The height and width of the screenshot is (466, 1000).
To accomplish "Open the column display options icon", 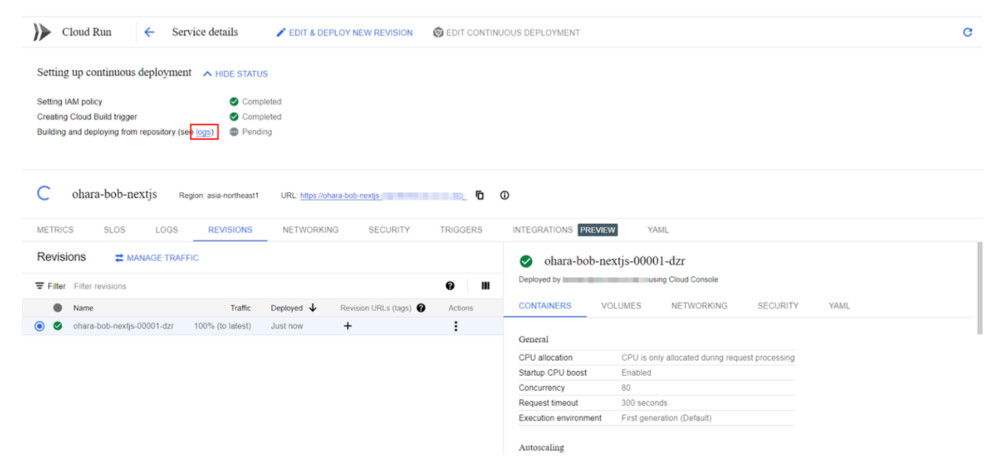I will tap(485, 286).
